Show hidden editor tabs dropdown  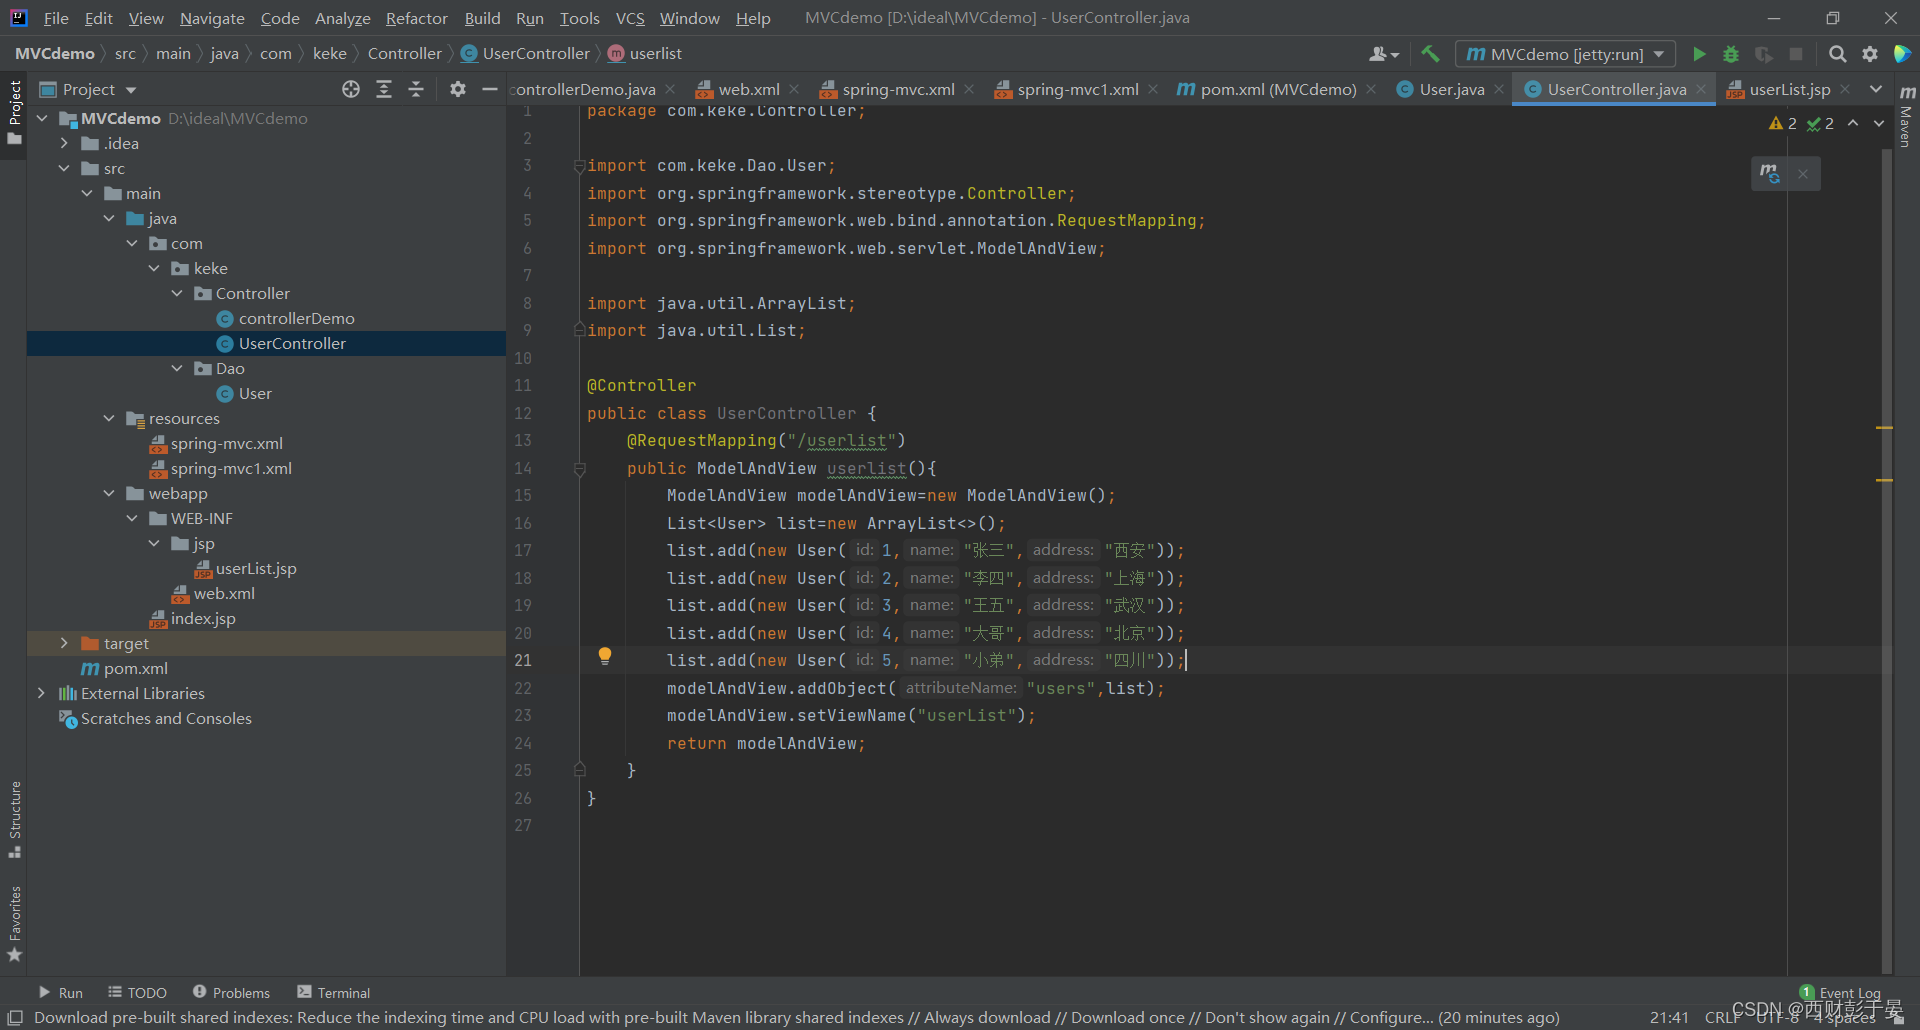click(x=1876, y=89)
